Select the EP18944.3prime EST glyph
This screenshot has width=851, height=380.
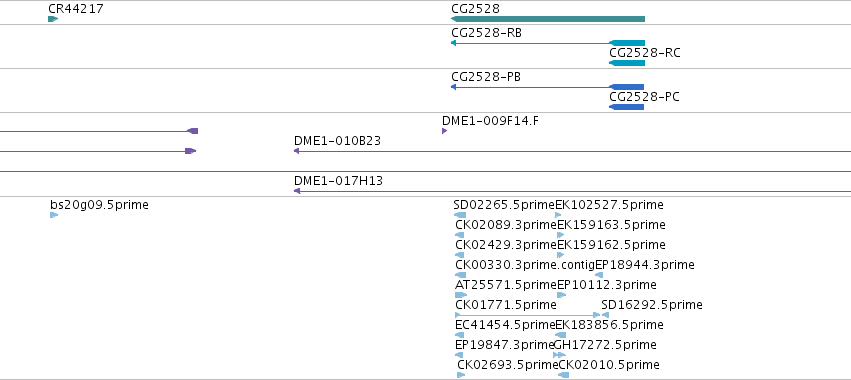coord(599,275)
